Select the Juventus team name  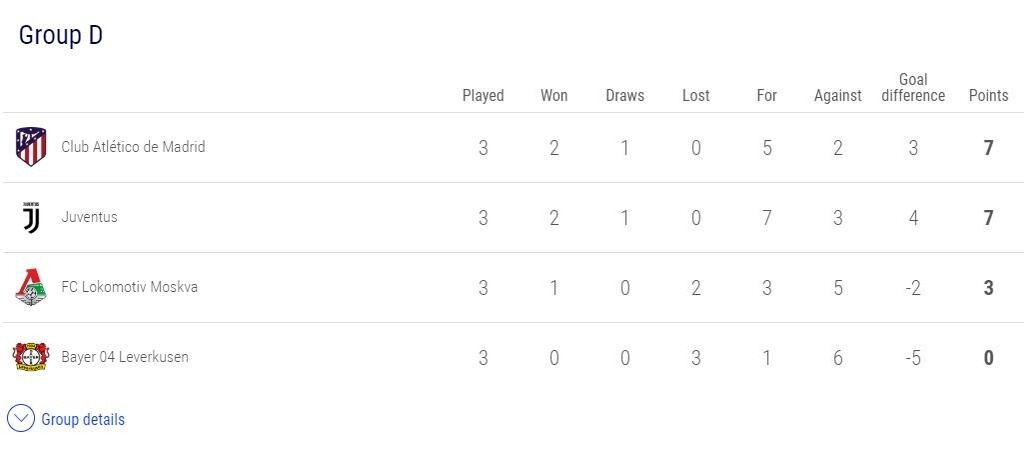(x=89, y=217)
